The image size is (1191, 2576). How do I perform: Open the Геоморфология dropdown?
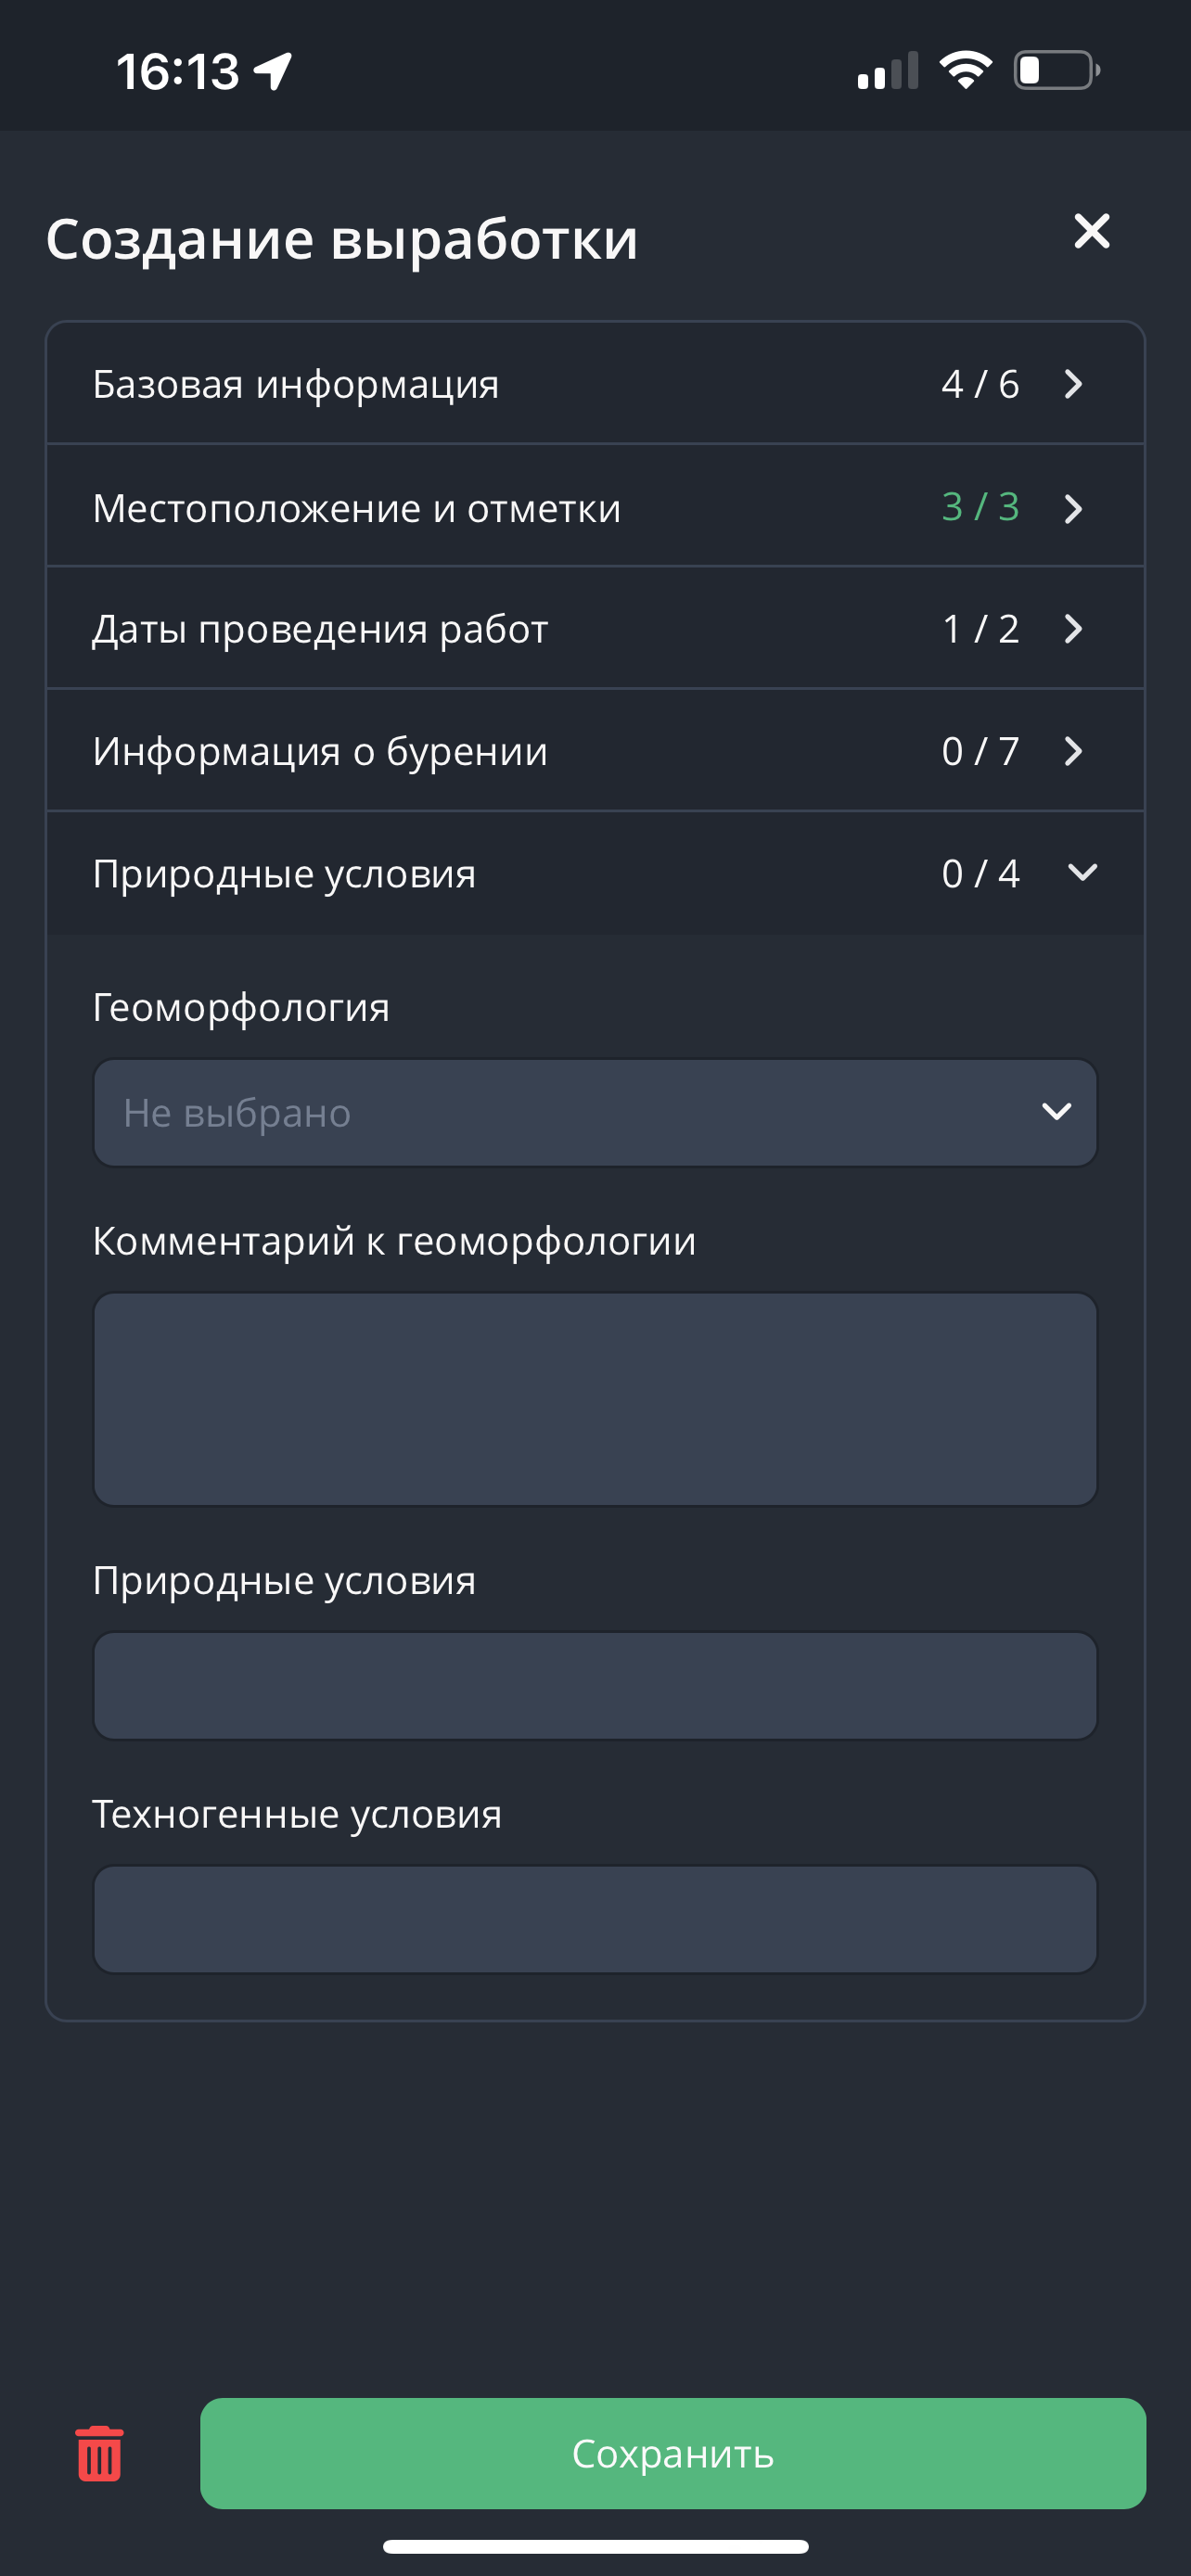pyautogui.click(x=595, y=1112)
